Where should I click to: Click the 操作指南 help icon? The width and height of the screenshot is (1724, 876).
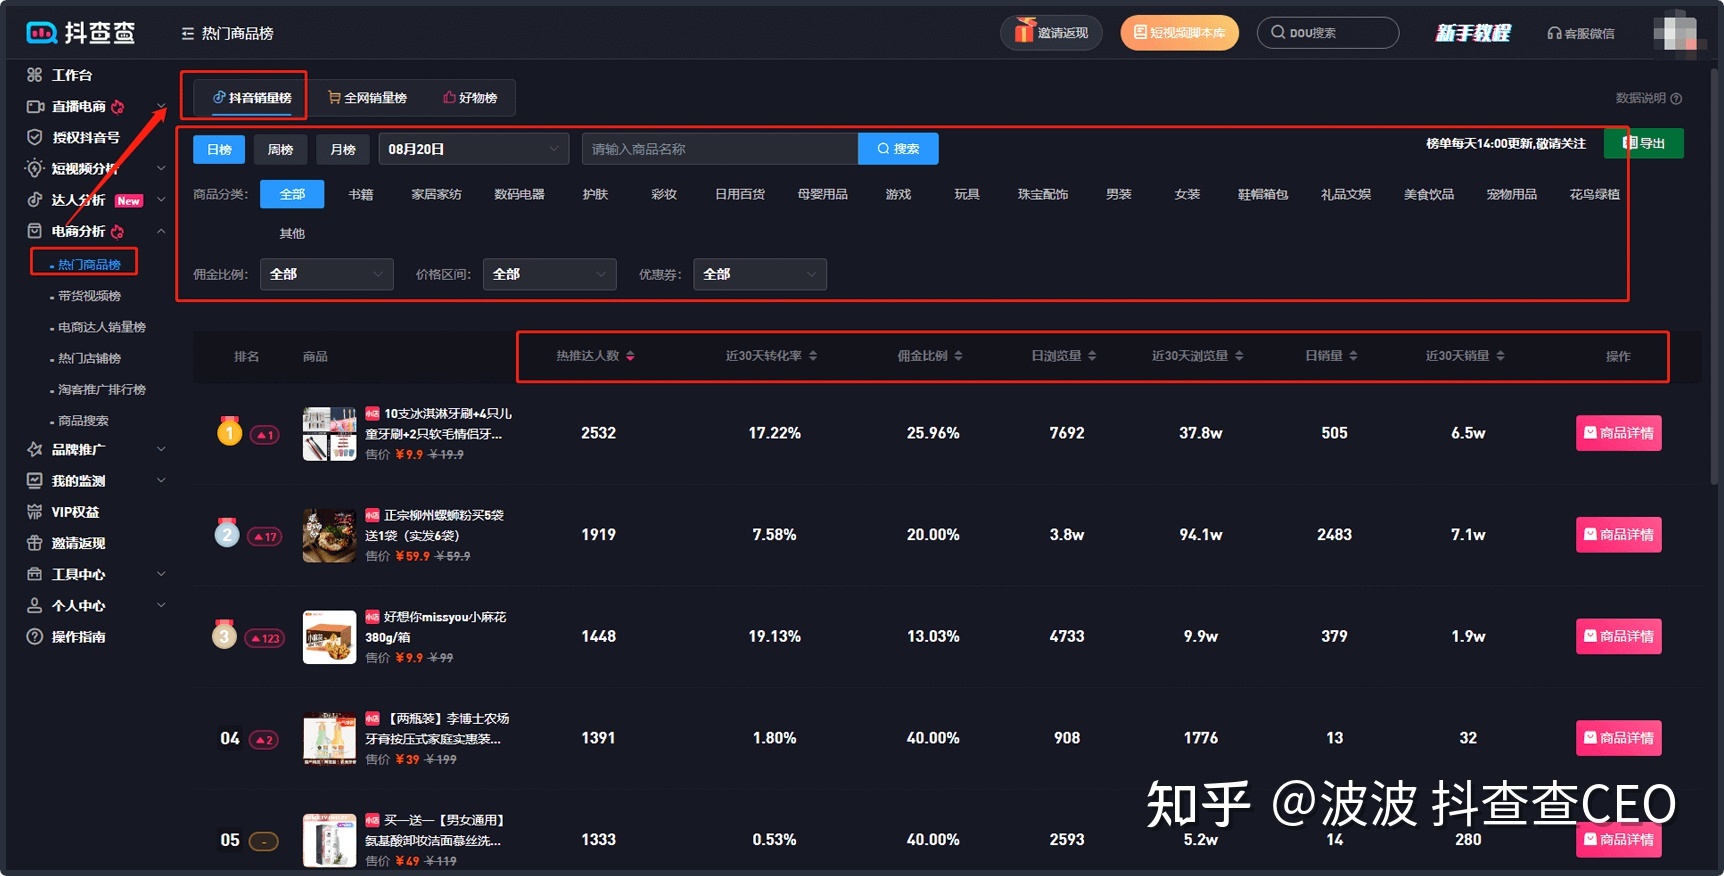(35, 637)
